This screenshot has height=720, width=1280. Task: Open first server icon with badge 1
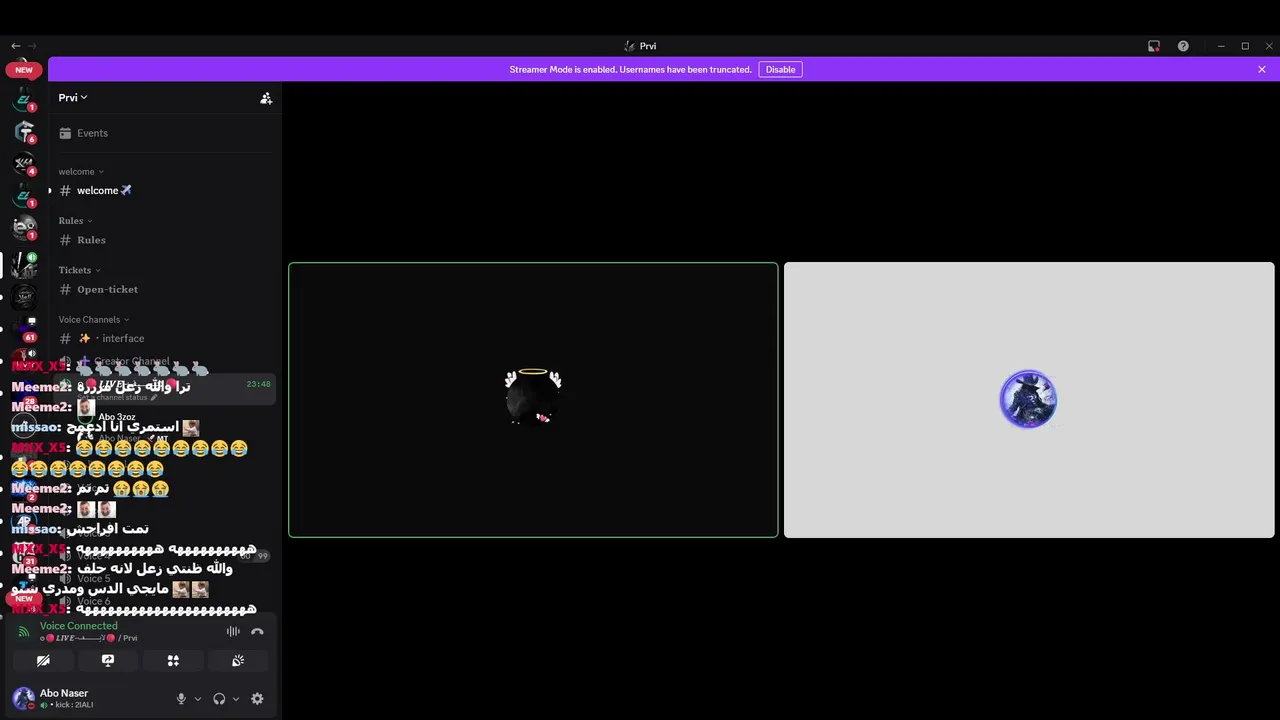[24, 99]
